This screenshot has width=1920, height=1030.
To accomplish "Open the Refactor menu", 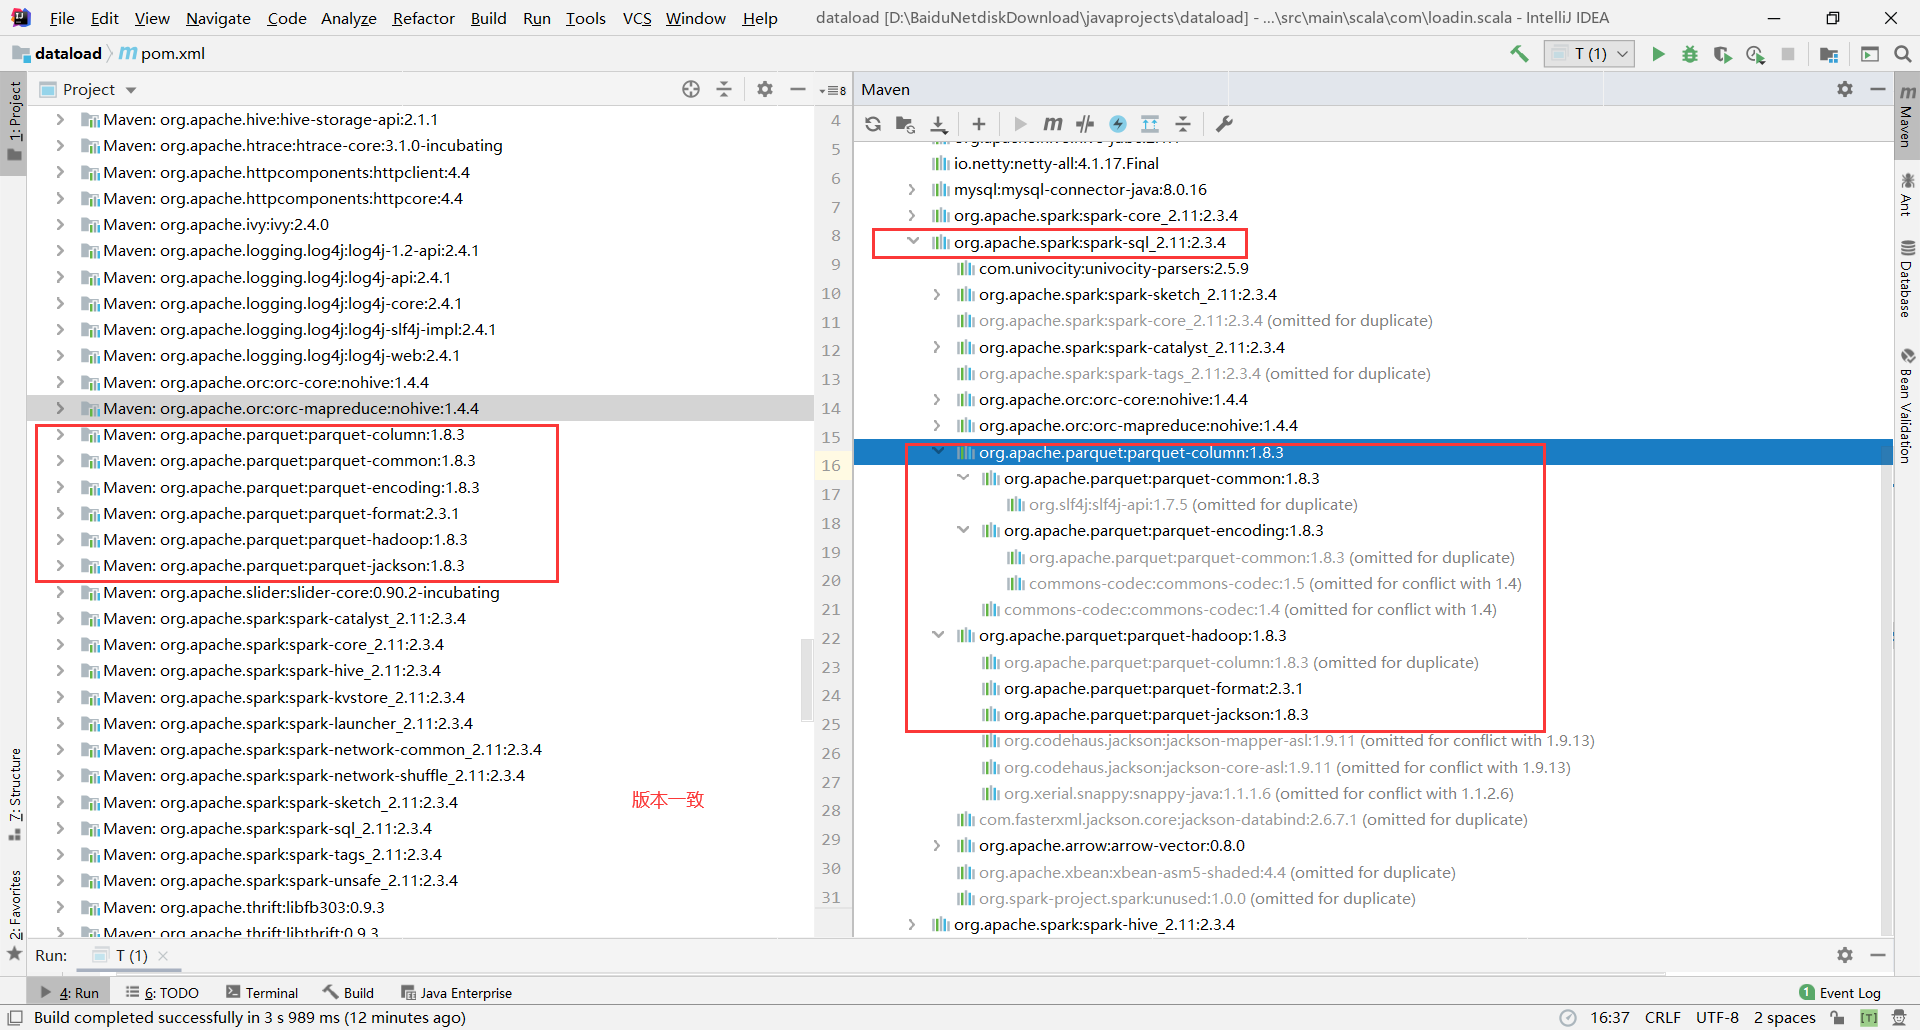I will pos(423,18).
